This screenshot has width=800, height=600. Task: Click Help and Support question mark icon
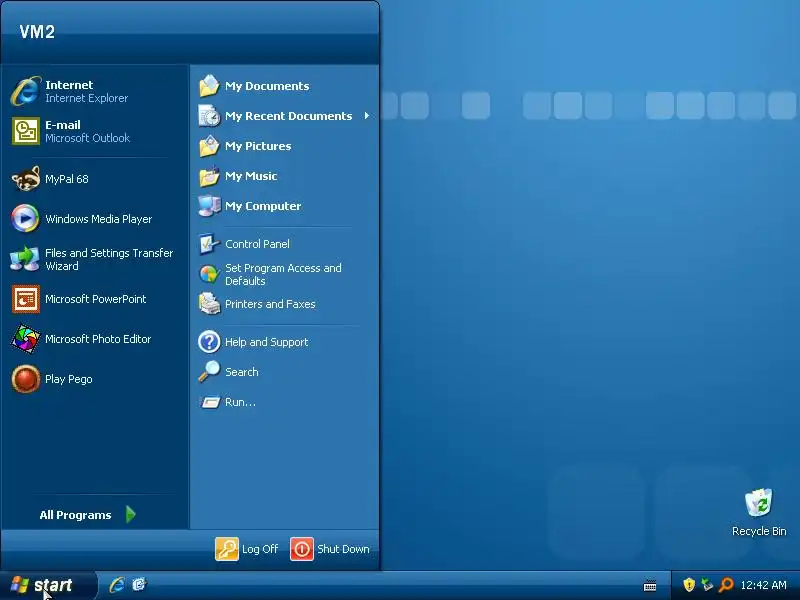pyautogui.click(x=209, y=342)
